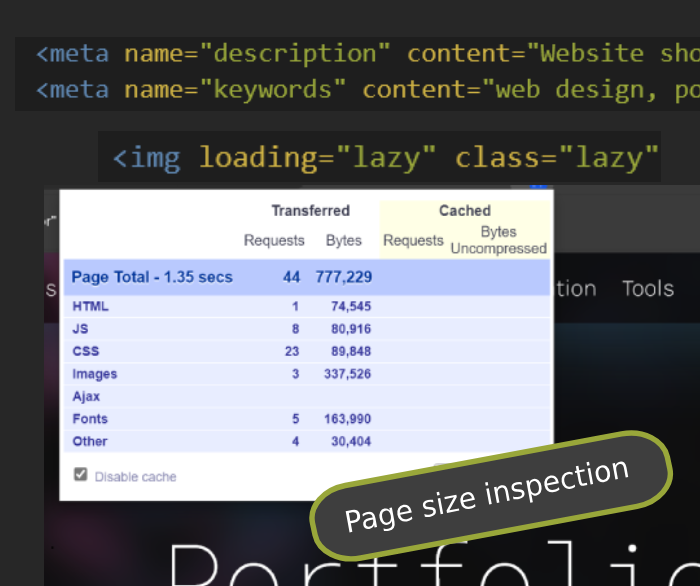Screen dimensions: 700x586
Task: Toggle the Disable cache checkbox
Action: [x=81, y=476]
